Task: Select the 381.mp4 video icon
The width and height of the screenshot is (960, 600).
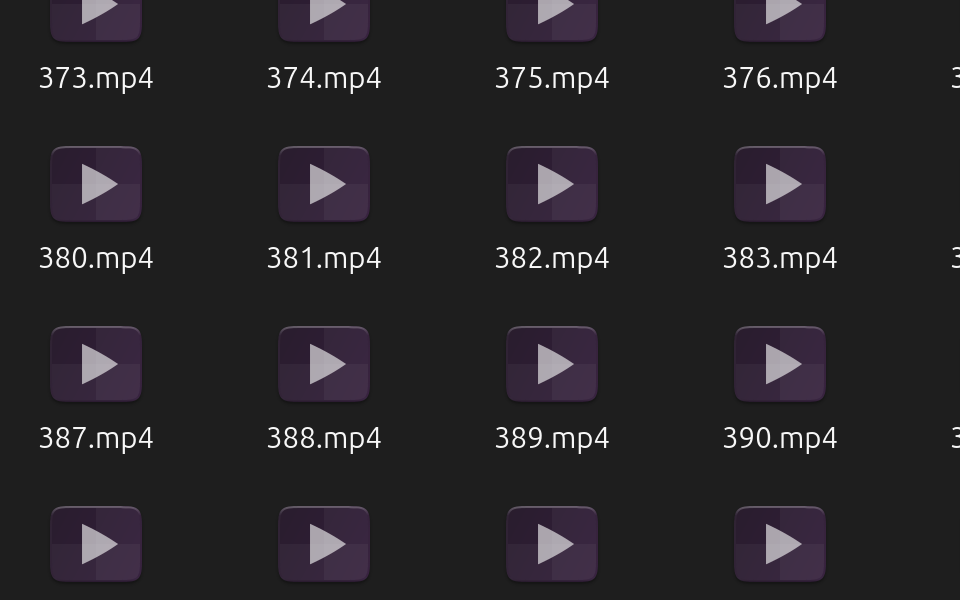Action: pyautogui.click(x=324, y=184)
